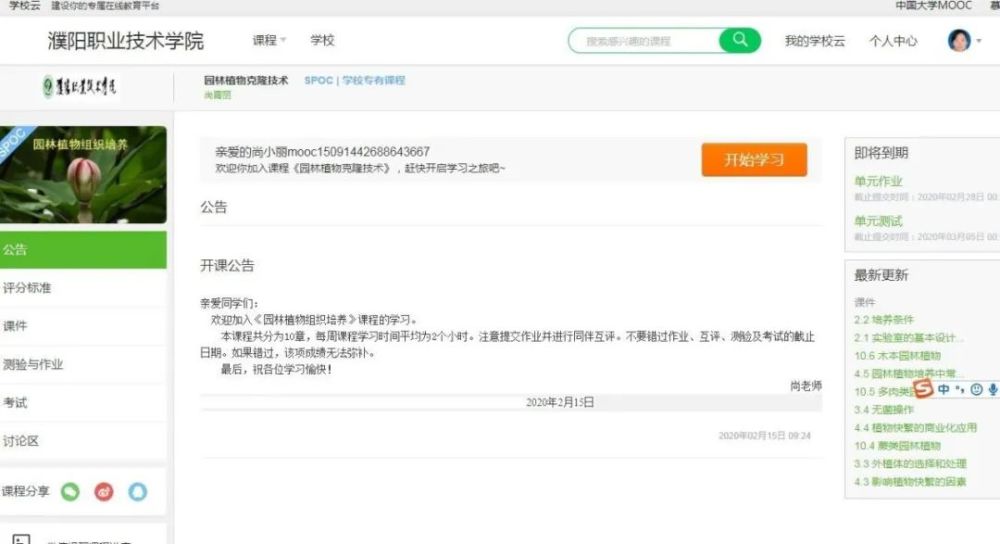Open courseware 3.4 无菌操作

point(884,409)
